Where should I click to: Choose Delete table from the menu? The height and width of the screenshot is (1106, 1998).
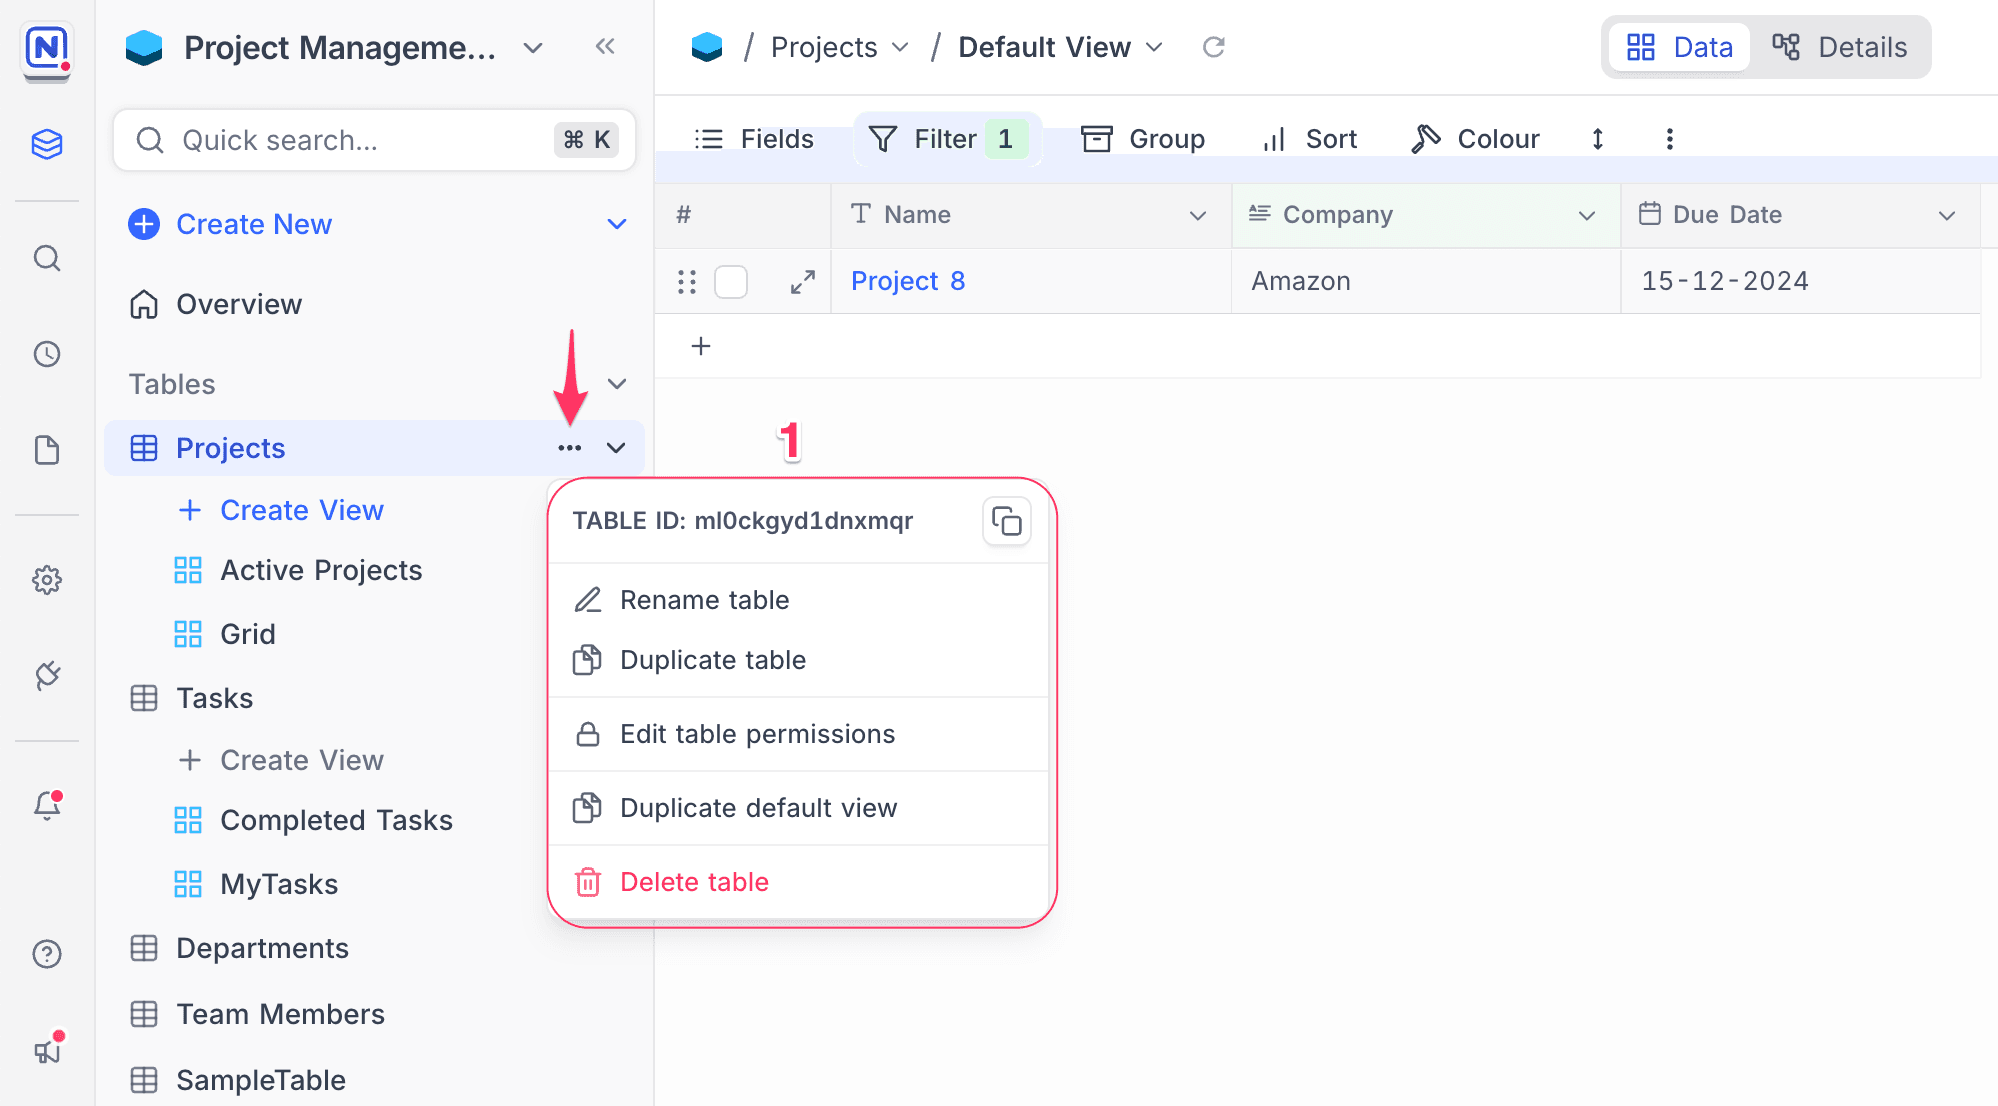[694, 882]
